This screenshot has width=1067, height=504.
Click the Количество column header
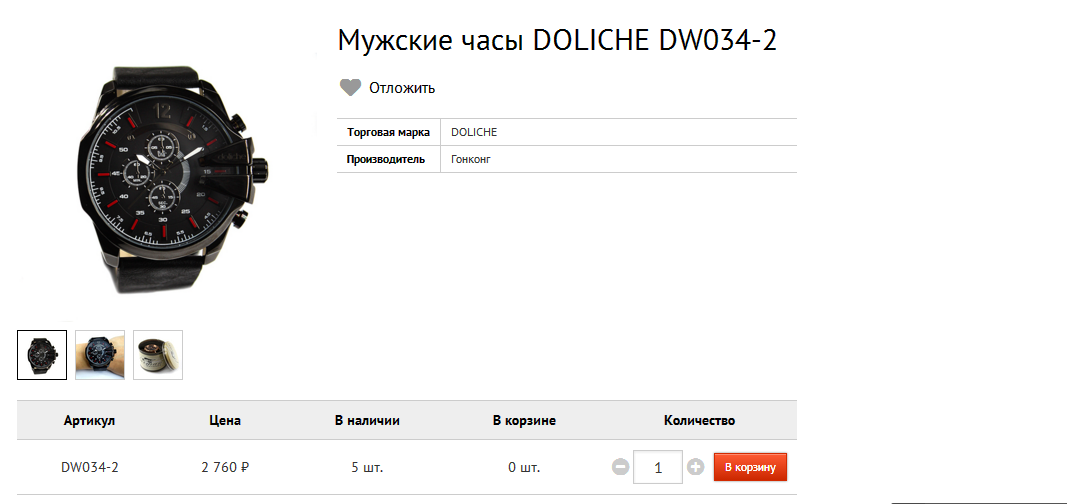click(x=700, y=420)
